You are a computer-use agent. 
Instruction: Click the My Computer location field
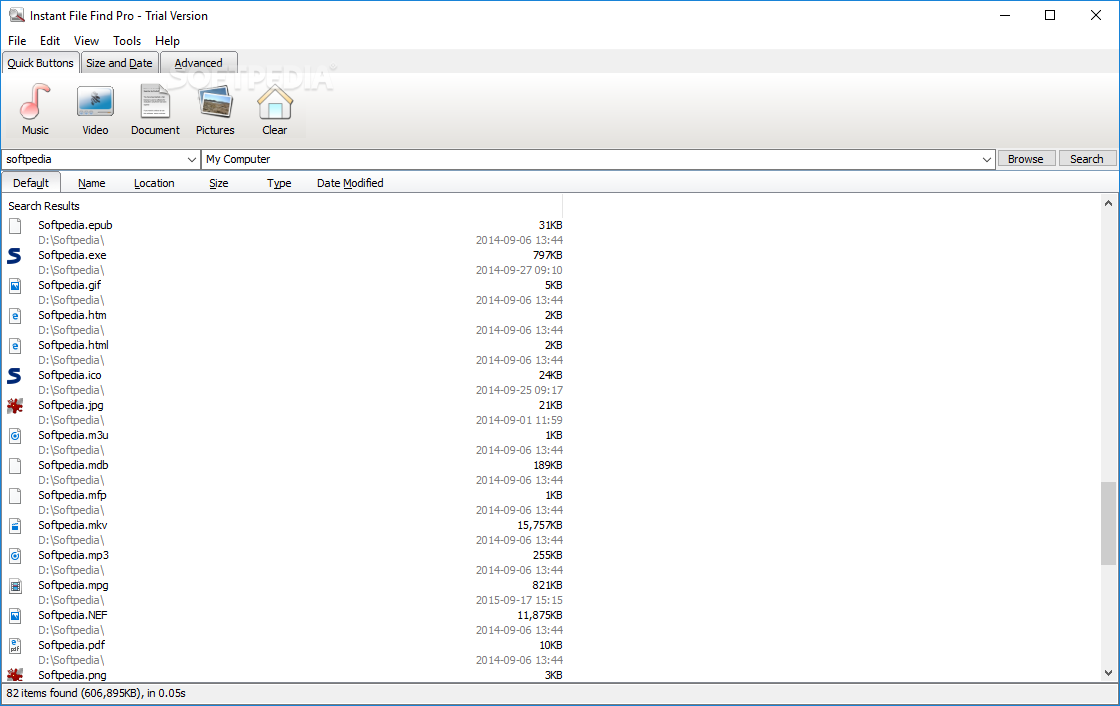pyautogui.click(x=591, y=159)
